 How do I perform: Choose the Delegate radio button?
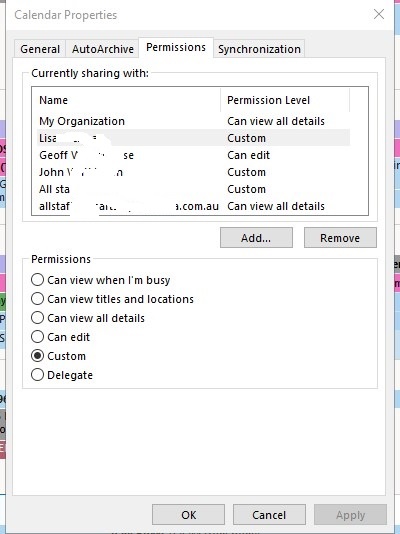37,375
